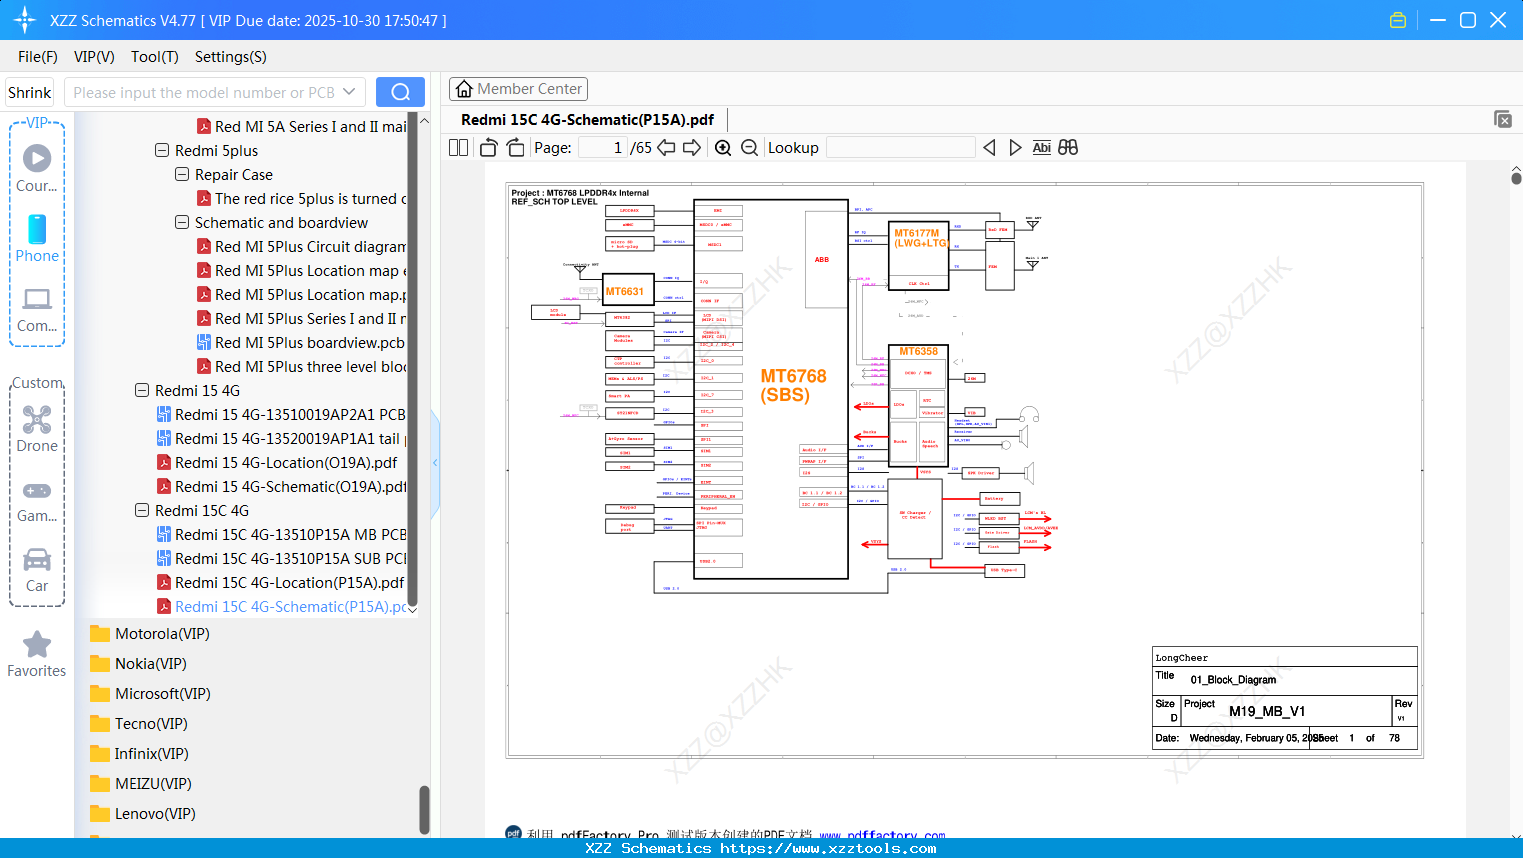Zoom out of the schematic page
Image resolution: width=1523 pixels, height=858 pixels.
(749, 147)
